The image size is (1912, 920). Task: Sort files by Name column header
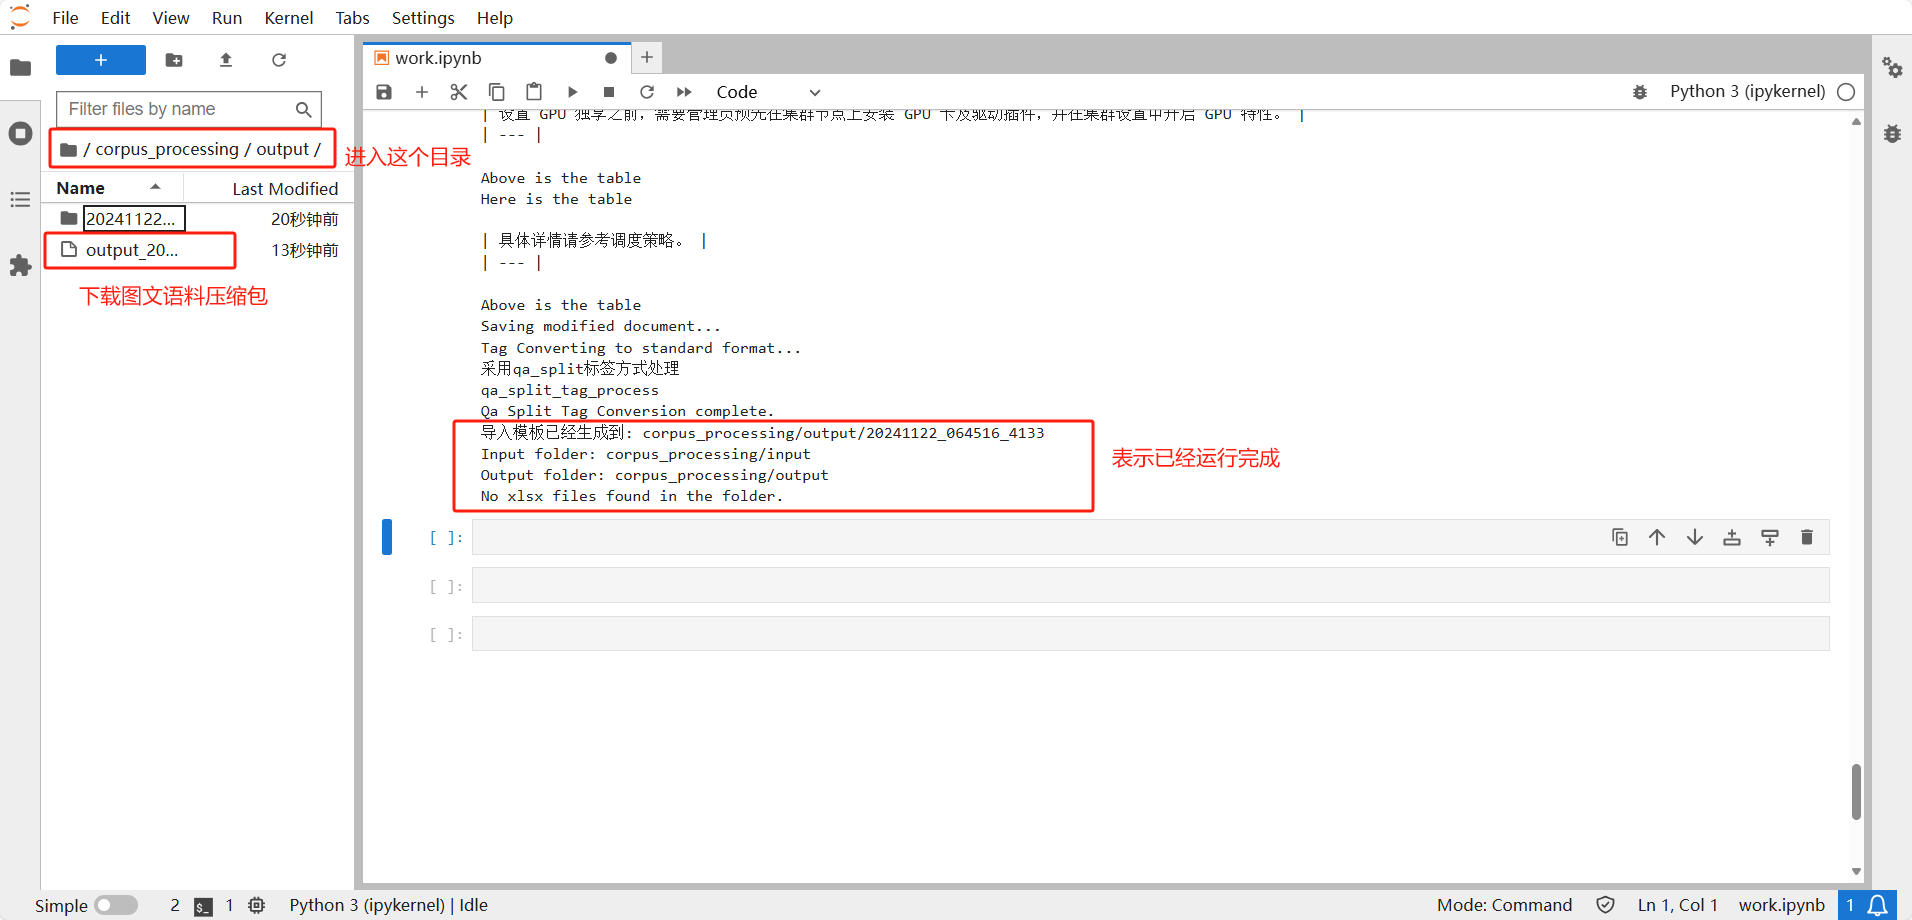81,188
